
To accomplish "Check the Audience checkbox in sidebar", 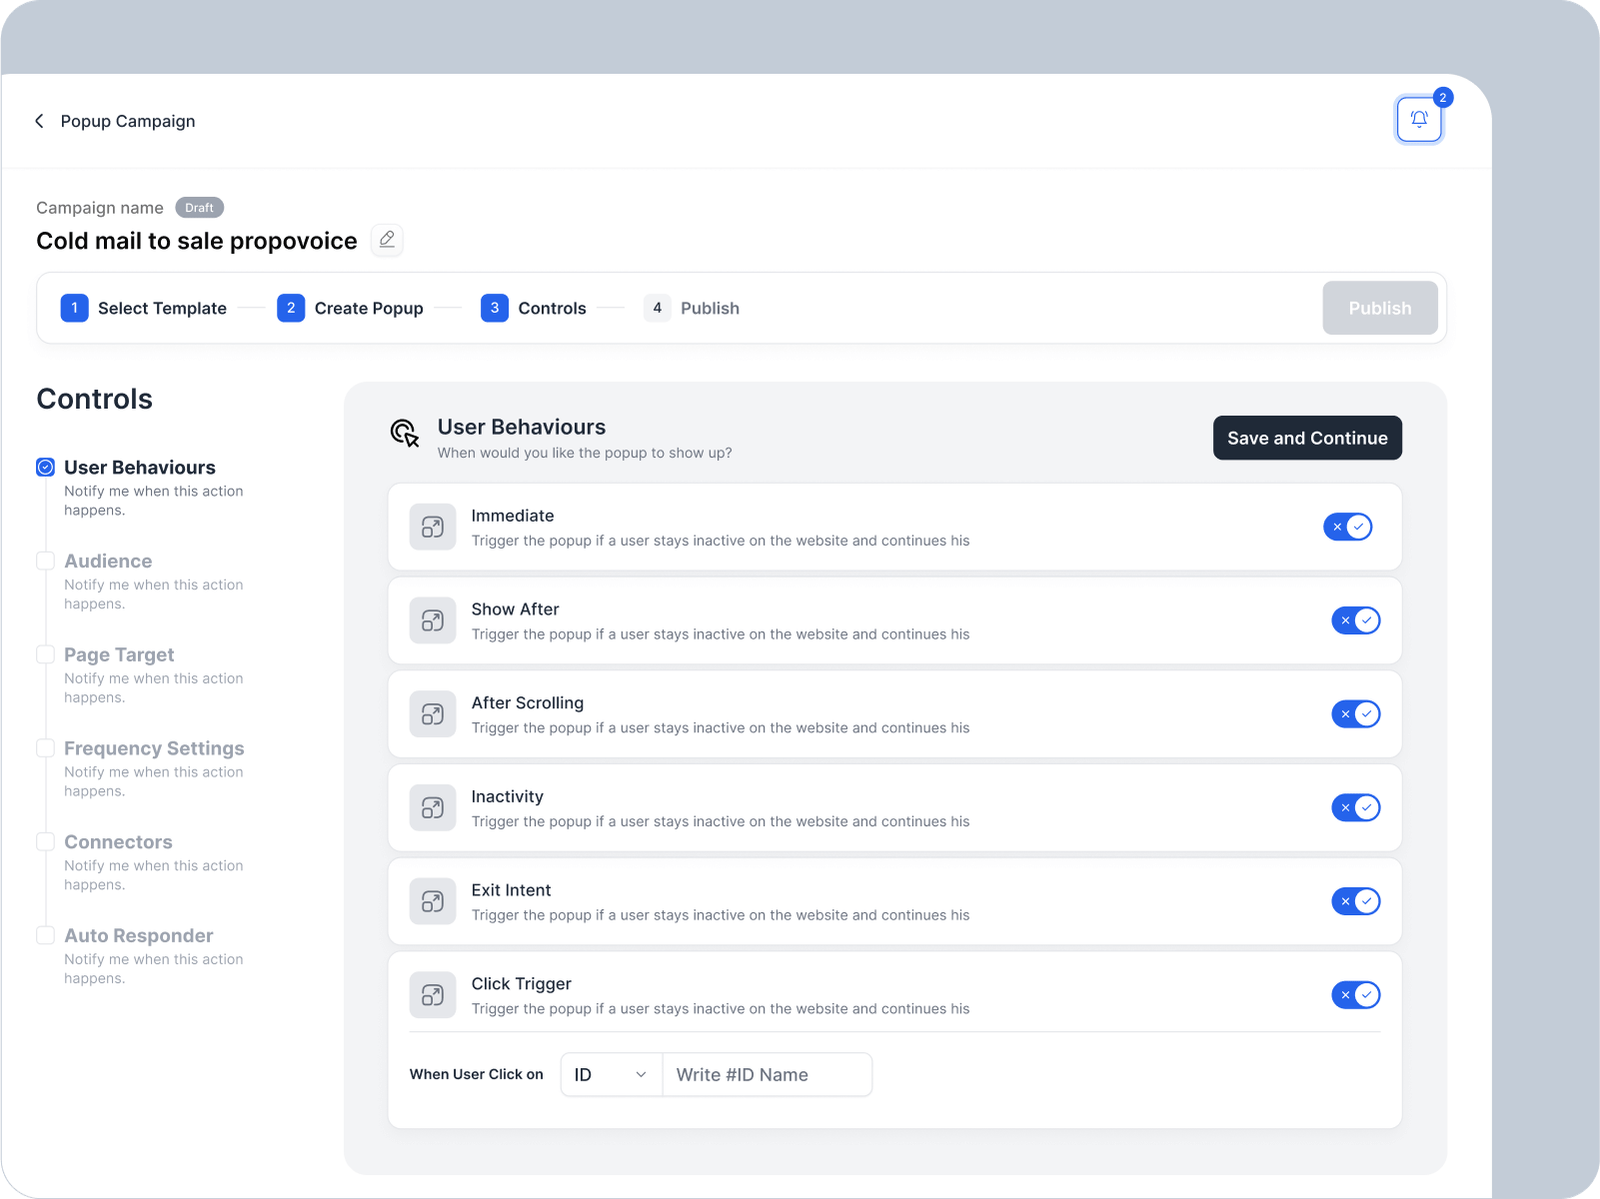I will (46, 561).
